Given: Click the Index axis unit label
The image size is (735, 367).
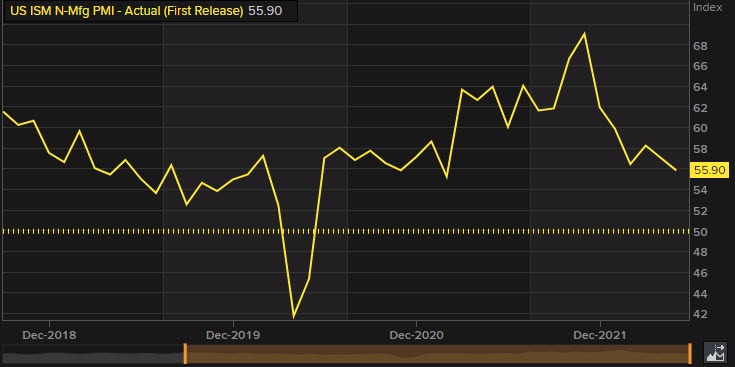Looking at the screenshot, I should point(708,7).
